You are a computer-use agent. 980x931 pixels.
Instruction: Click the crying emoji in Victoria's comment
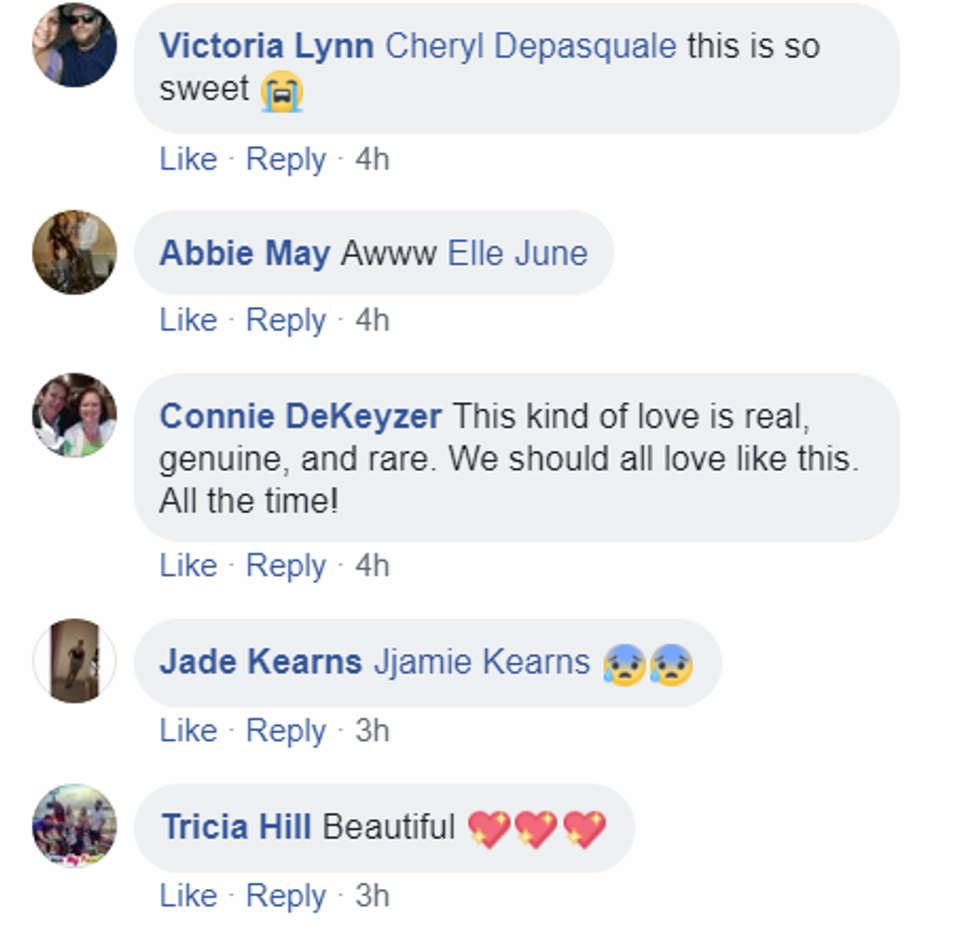tap(281, 91)
